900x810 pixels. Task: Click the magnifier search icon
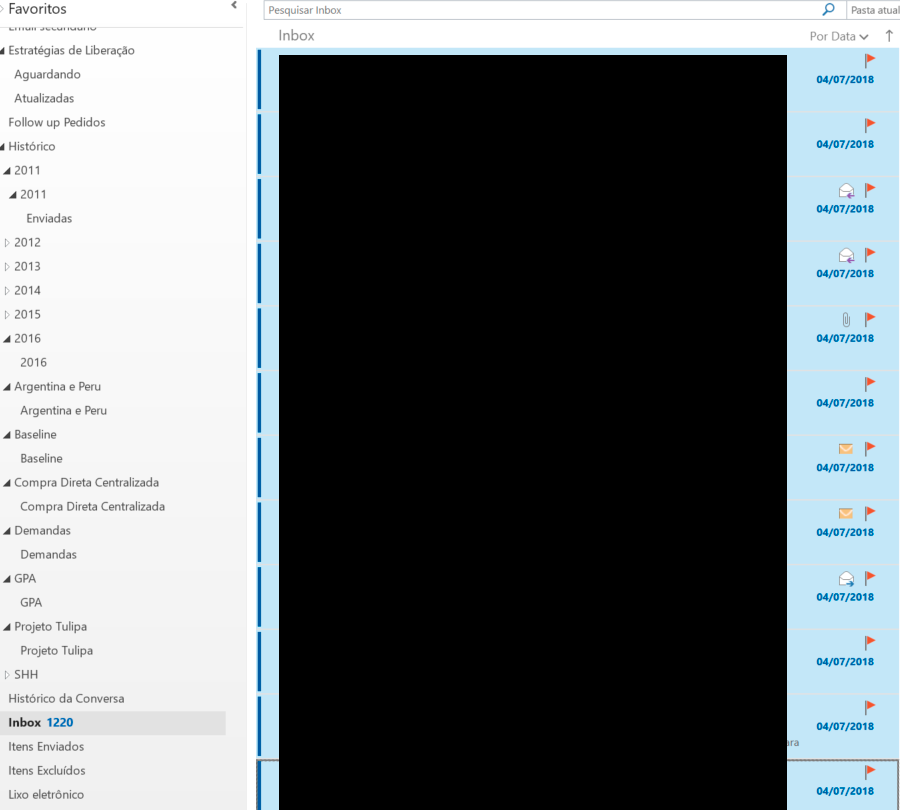828,9
